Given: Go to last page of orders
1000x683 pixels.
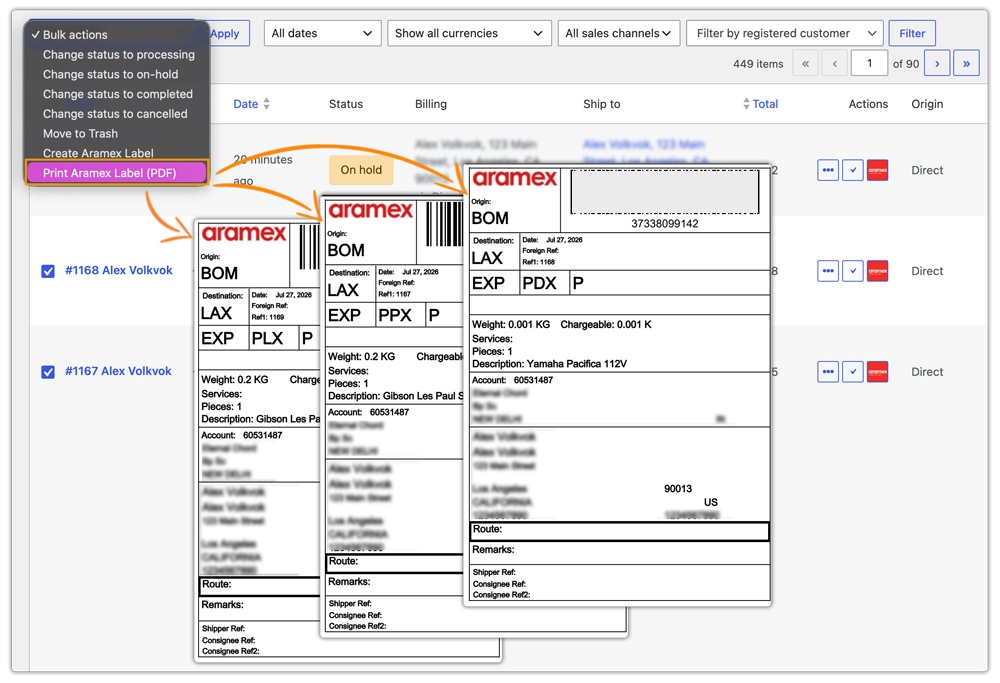Looking at the screenshot, I should [x=966, y=63].
